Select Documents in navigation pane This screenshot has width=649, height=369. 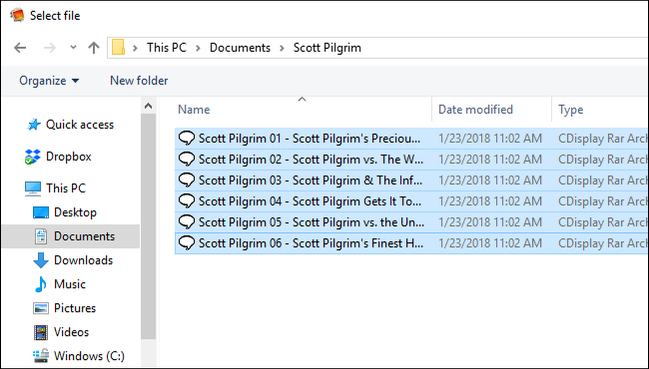[x=84, y=236]
